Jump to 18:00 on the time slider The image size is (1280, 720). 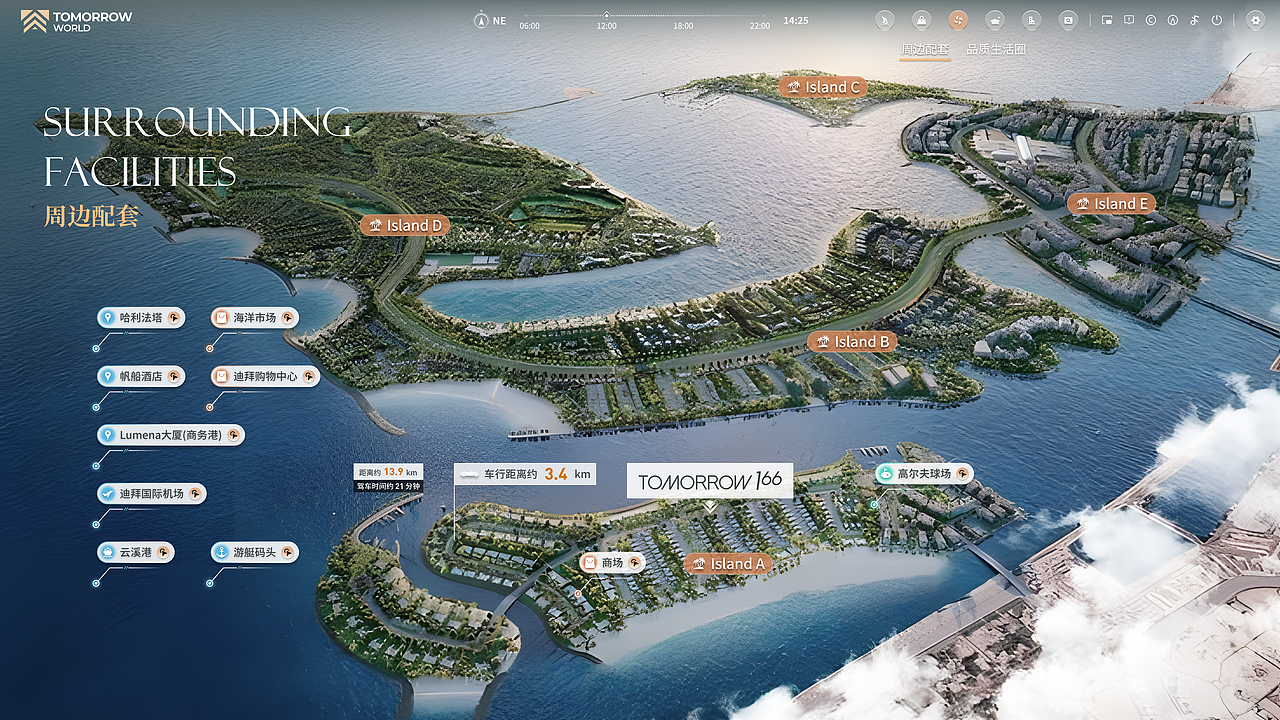click(x=683, y=26)
